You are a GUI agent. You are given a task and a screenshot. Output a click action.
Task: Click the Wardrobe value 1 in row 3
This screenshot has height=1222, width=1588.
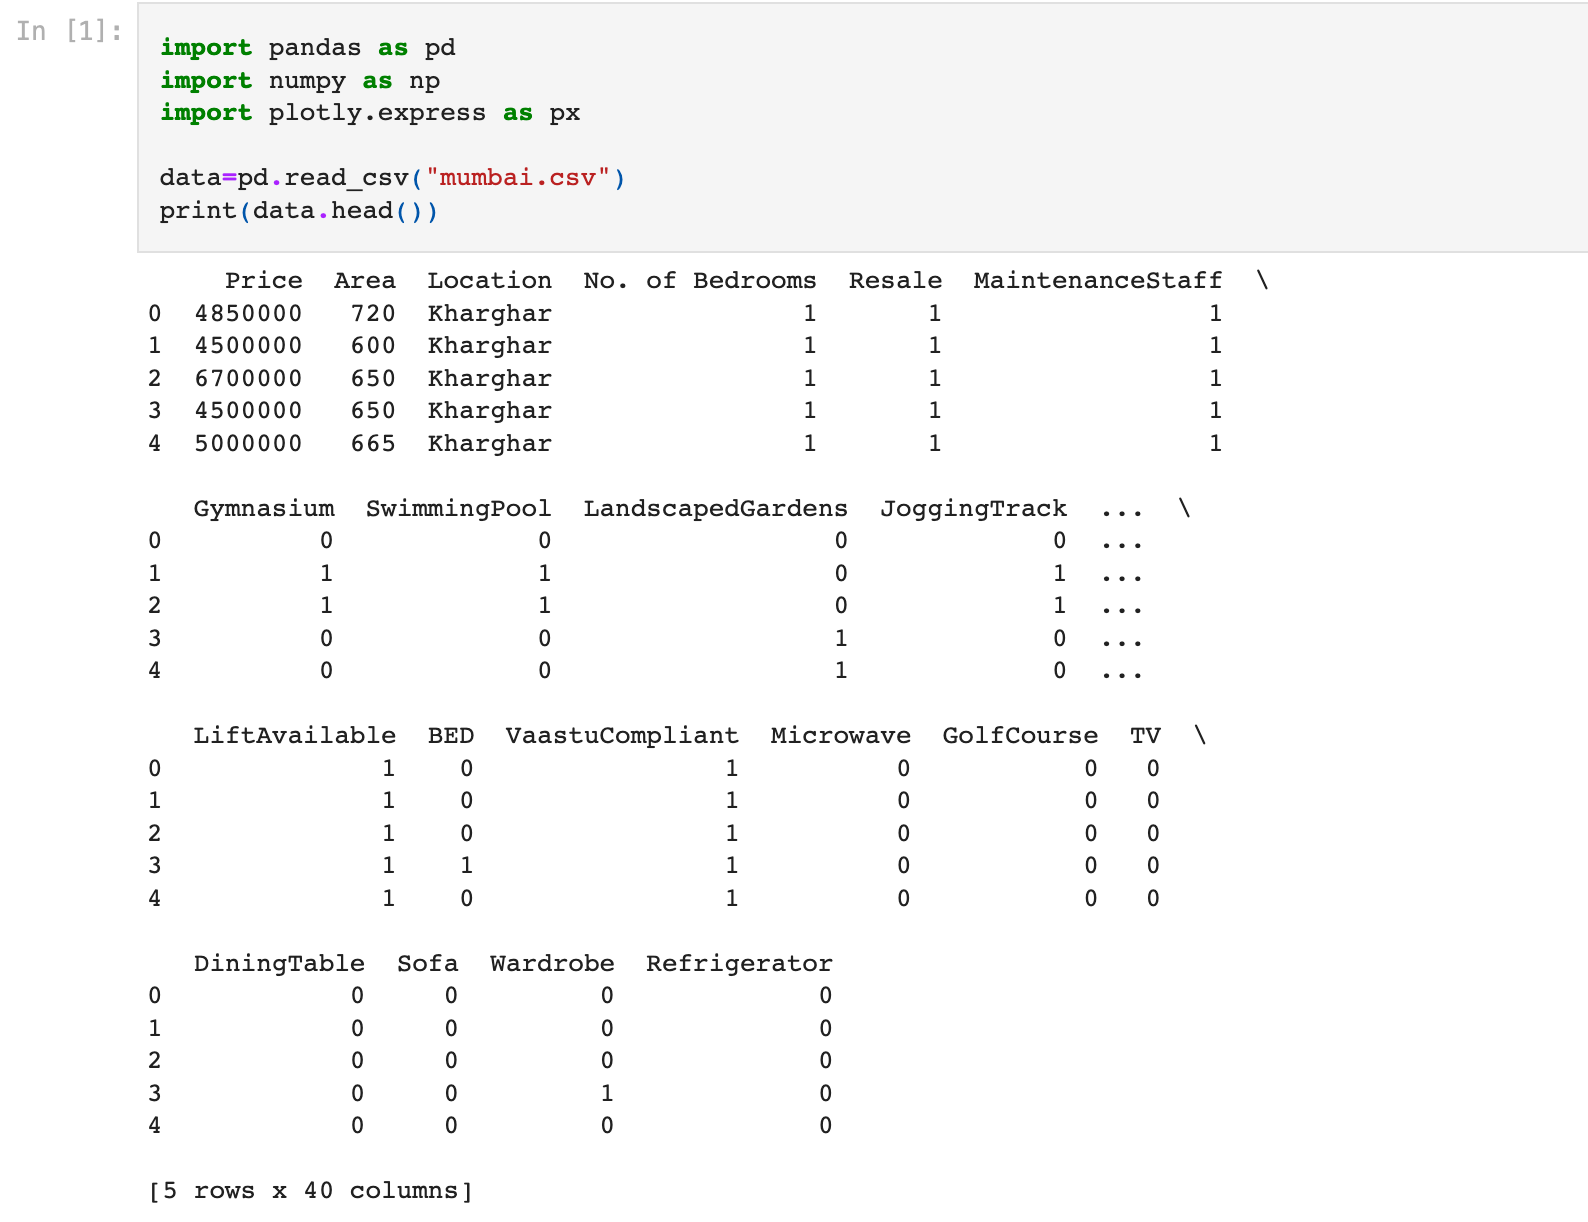tap(607, 1094)
